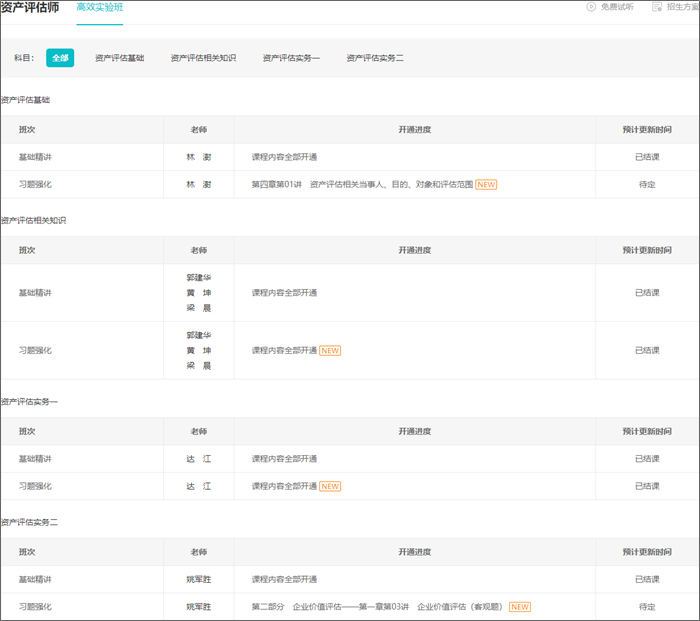Click NEW badge in 资产评估相关知识 习题强化 row
This screenshot has height=621, width=700.
(330, 350)
